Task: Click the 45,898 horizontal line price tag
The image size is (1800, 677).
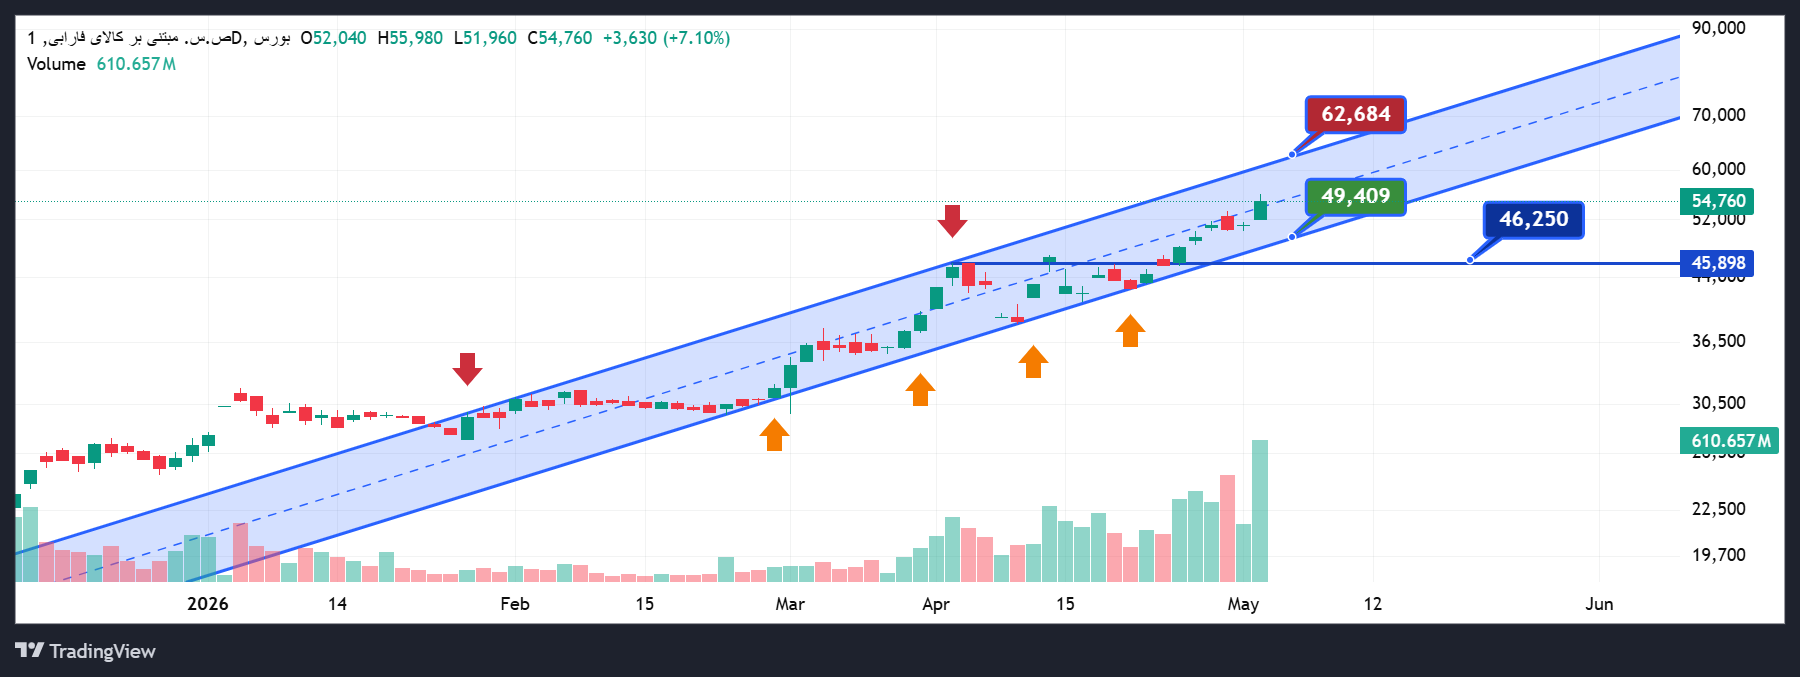Action: pos(1717,263)
